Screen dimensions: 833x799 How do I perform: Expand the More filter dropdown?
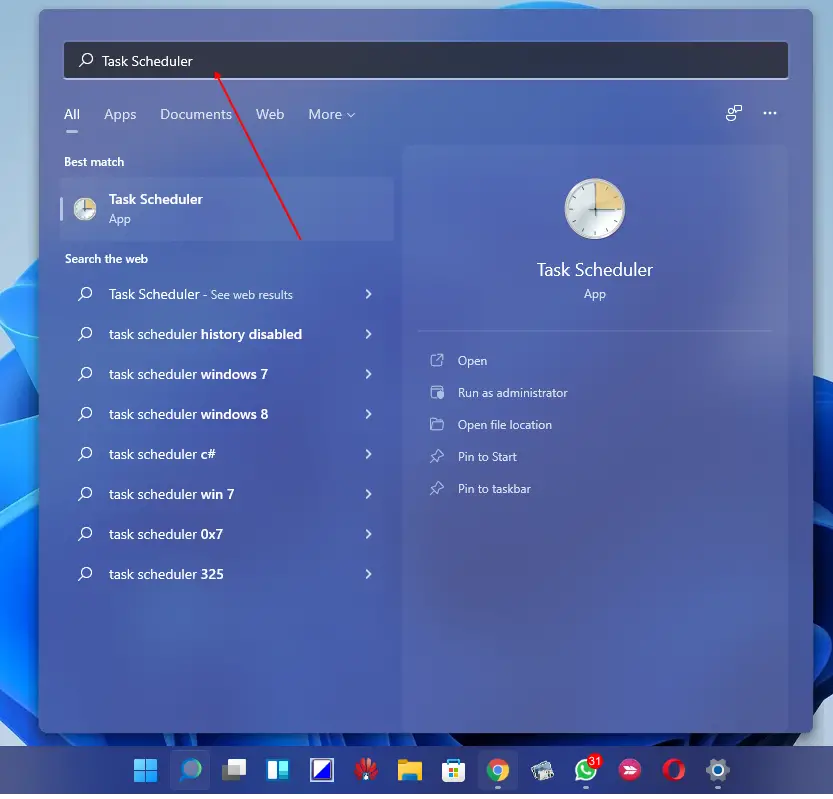(x=332, y=114)
